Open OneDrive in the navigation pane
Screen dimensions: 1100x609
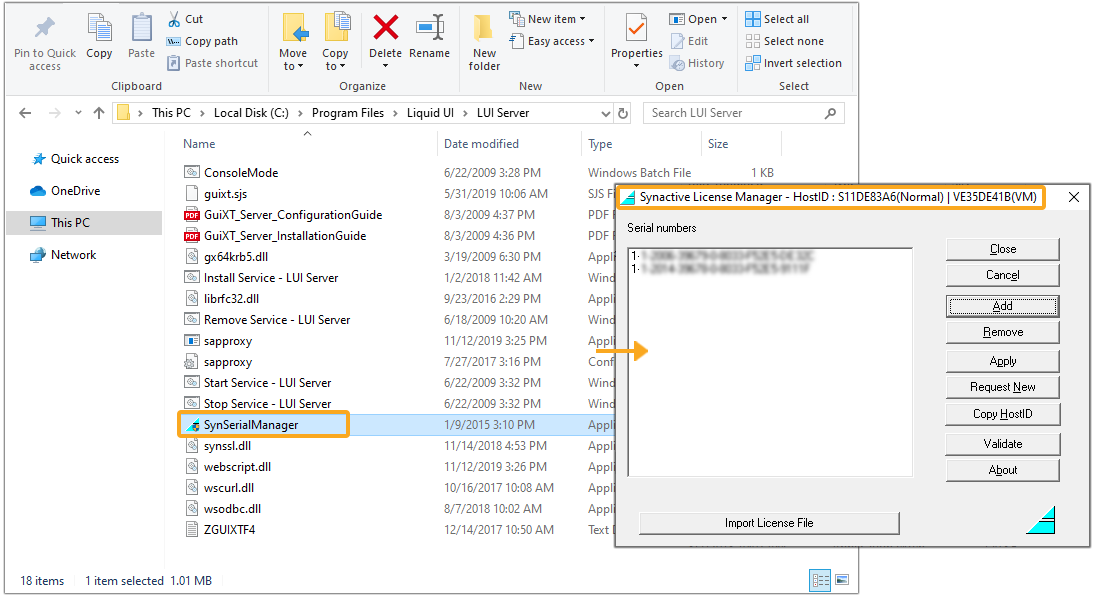click(x=65, y=191)
